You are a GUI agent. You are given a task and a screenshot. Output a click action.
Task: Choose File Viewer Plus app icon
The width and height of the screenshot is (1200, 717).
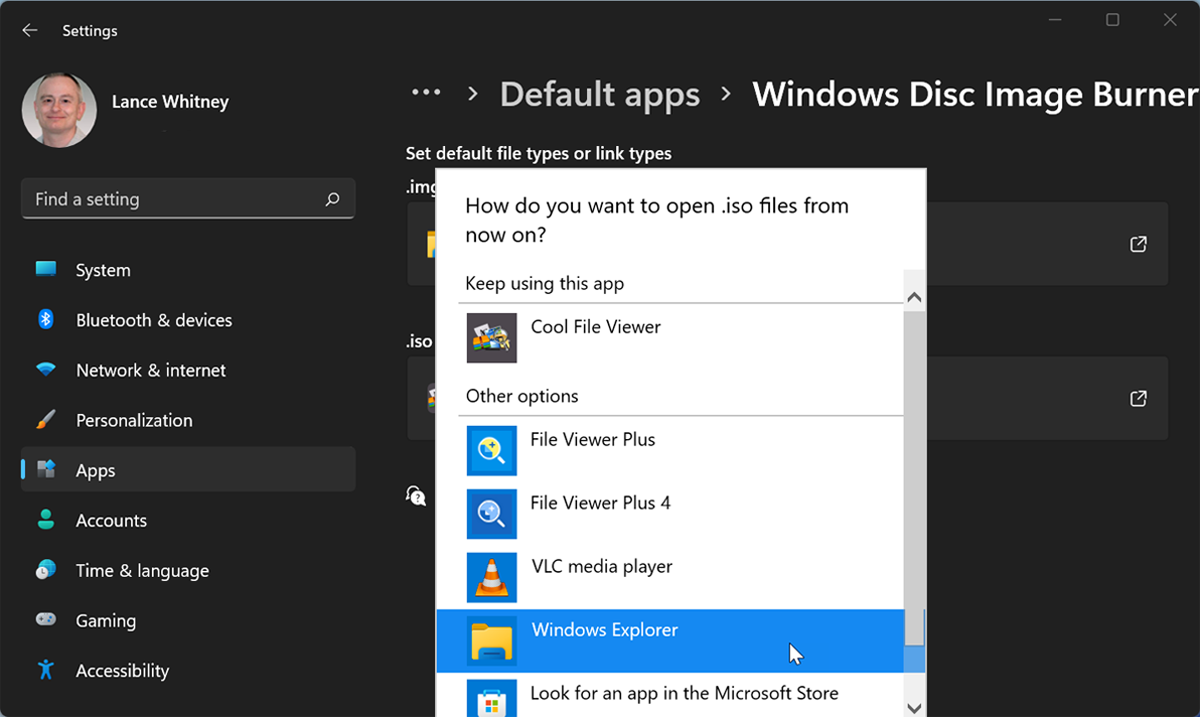492,450
